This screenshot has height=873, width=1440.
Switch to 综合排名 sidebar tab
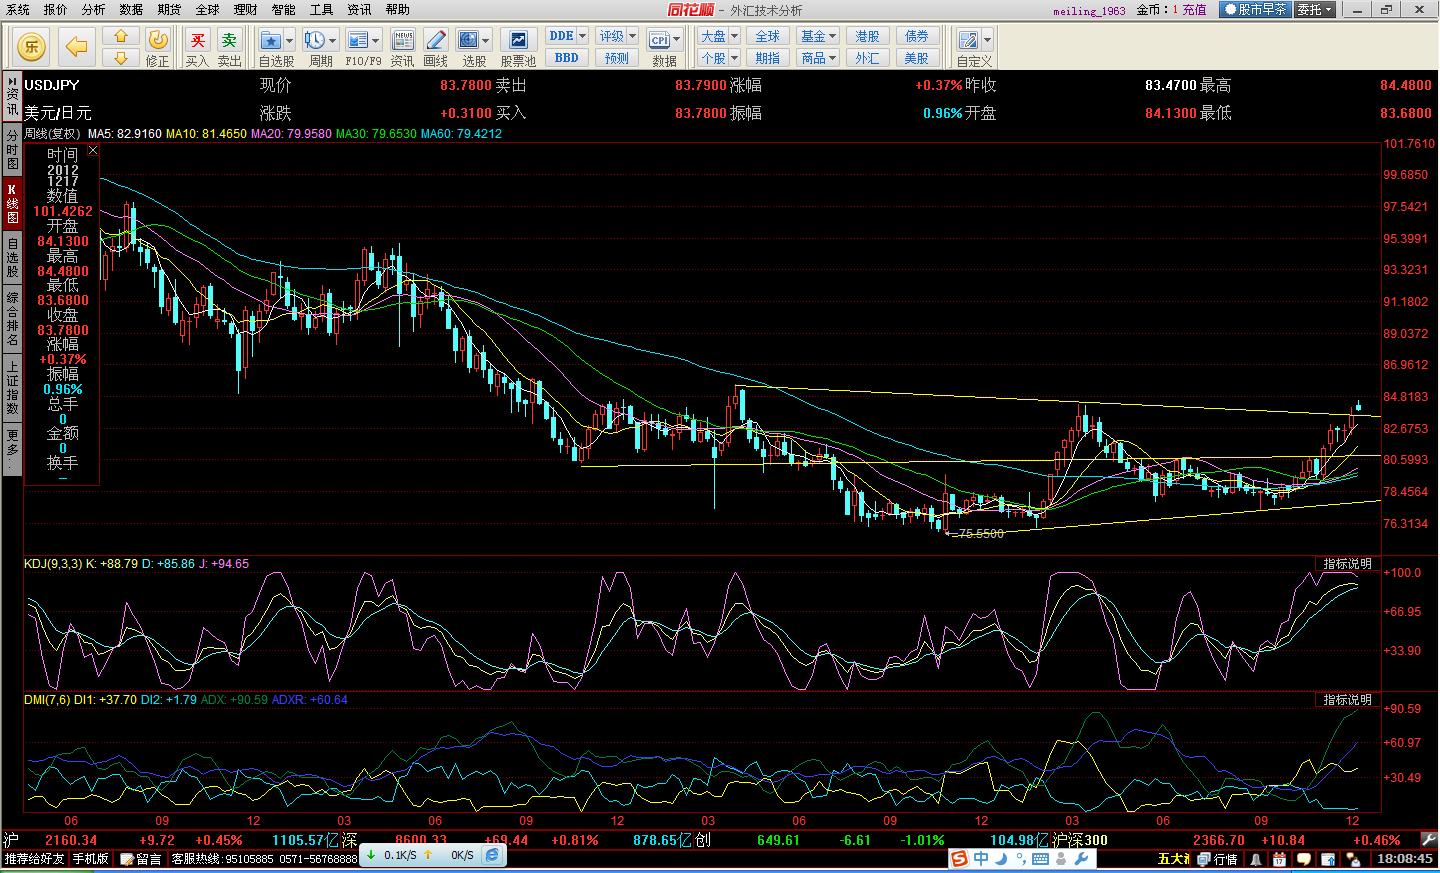click(12, 318)
